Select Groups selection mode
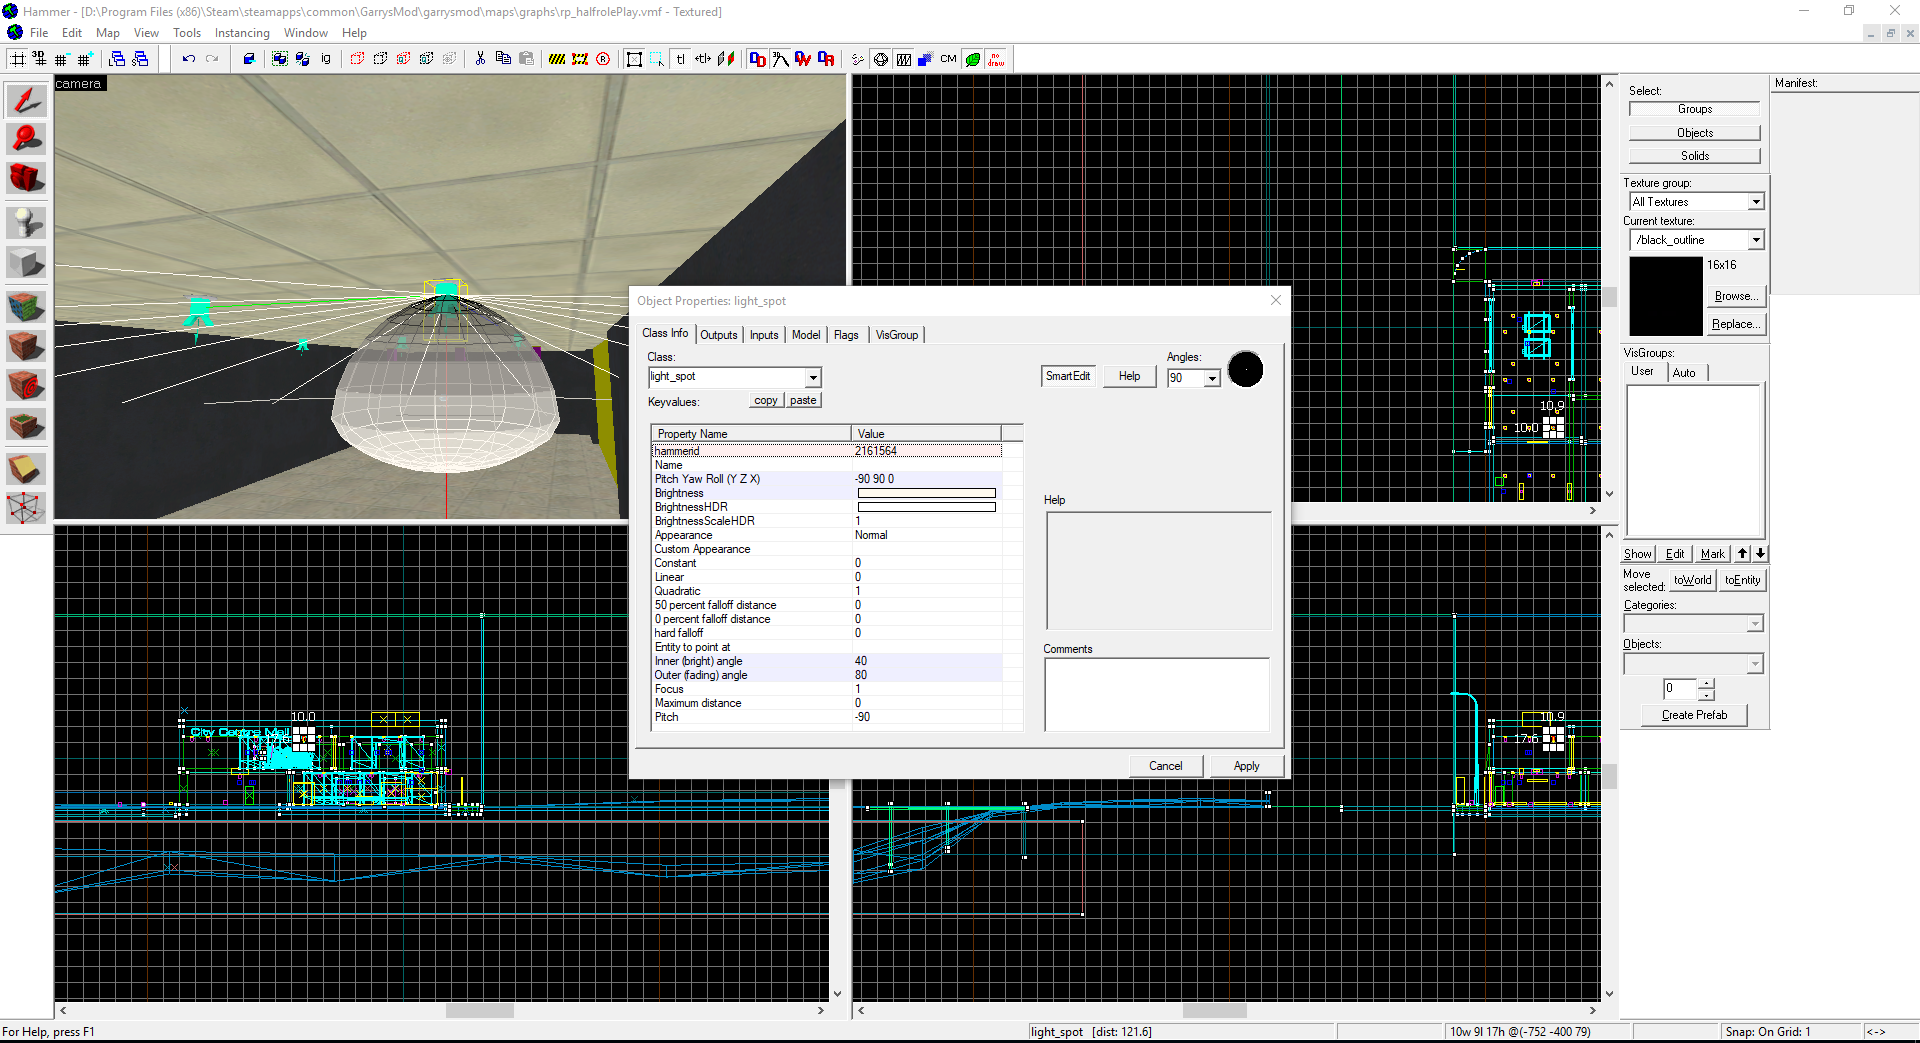 tap(1694, 109)
